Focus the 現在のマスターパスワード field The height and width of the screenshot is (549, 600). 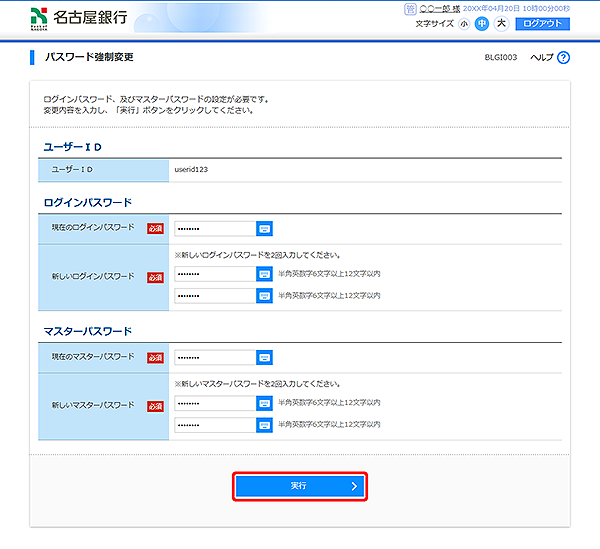213,357
